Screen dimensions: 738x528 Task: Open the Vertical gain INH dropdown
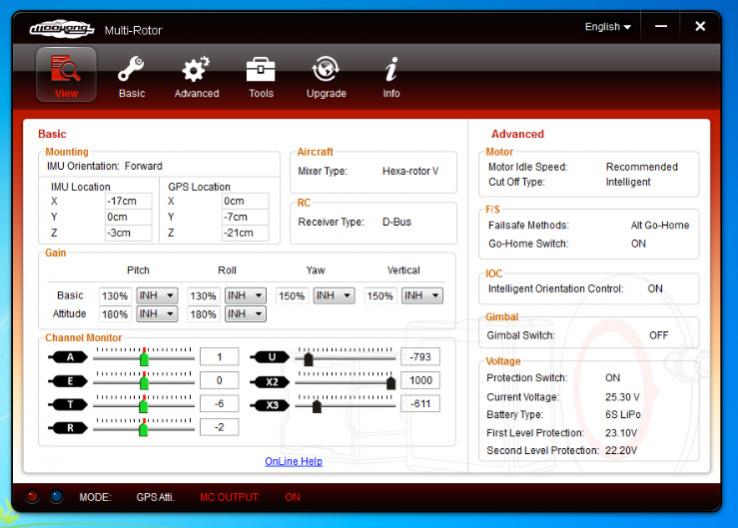[x=420, y=296]
